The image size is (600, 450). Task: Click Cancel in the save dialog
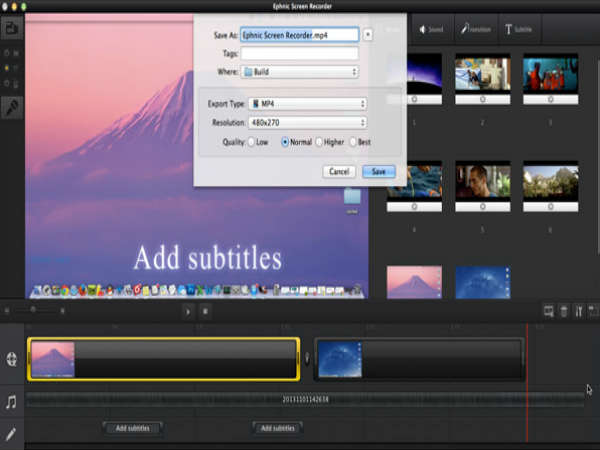tap(340, 172)
